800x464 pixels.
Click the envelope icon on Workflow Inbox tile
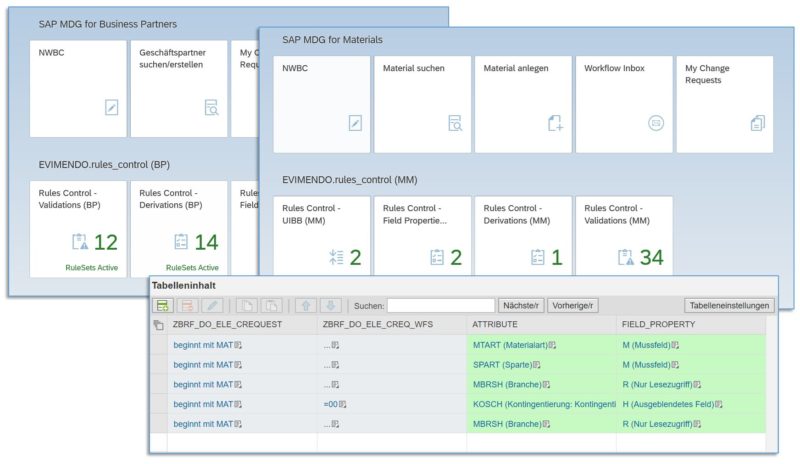[x=656, y=123]
